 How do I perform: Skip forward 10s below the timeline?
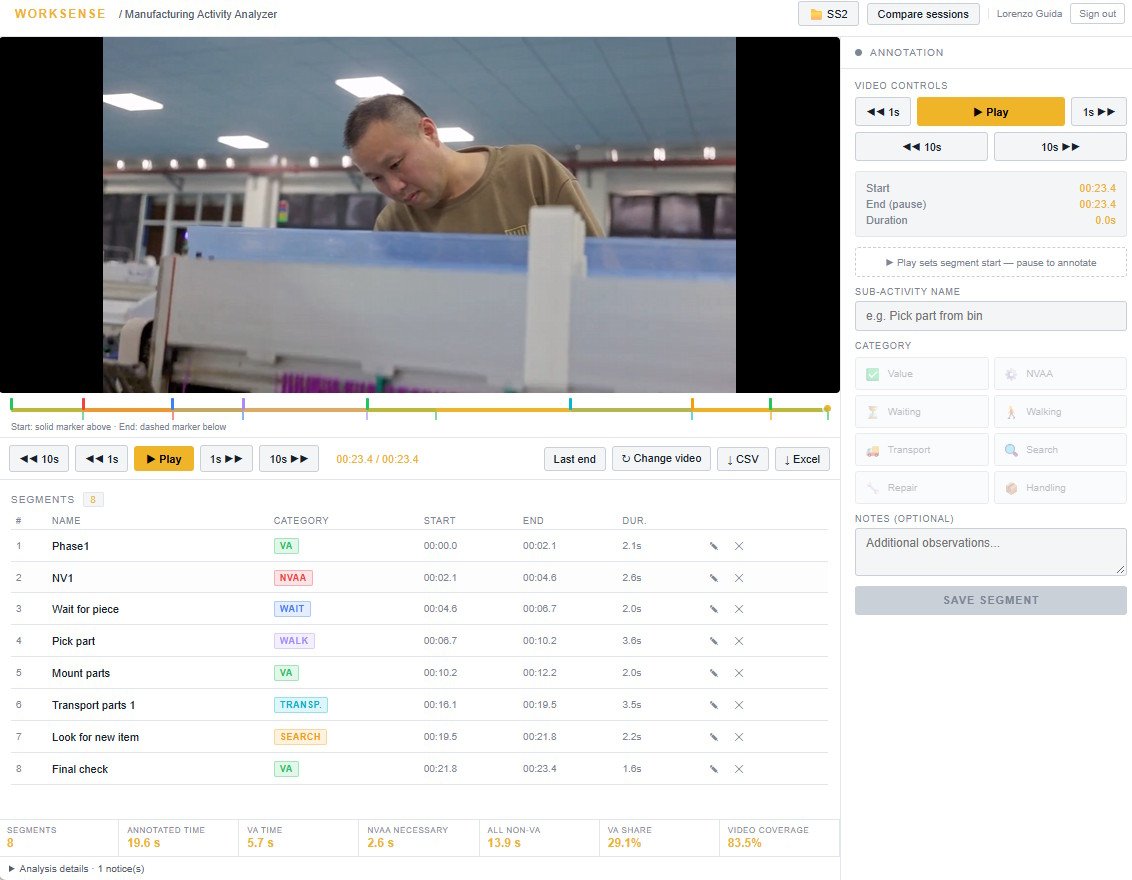[x=289, y=458]
